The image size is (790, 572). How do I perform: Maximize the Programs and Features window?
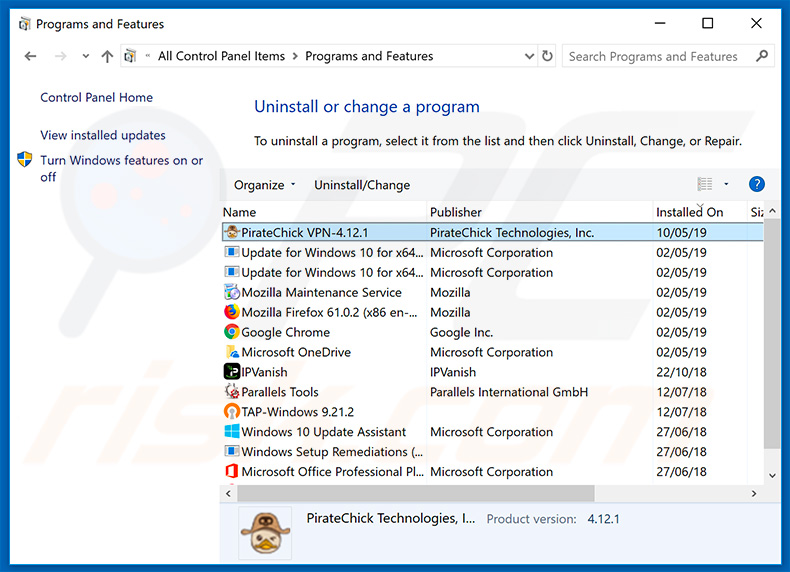(x=707, y=23)
